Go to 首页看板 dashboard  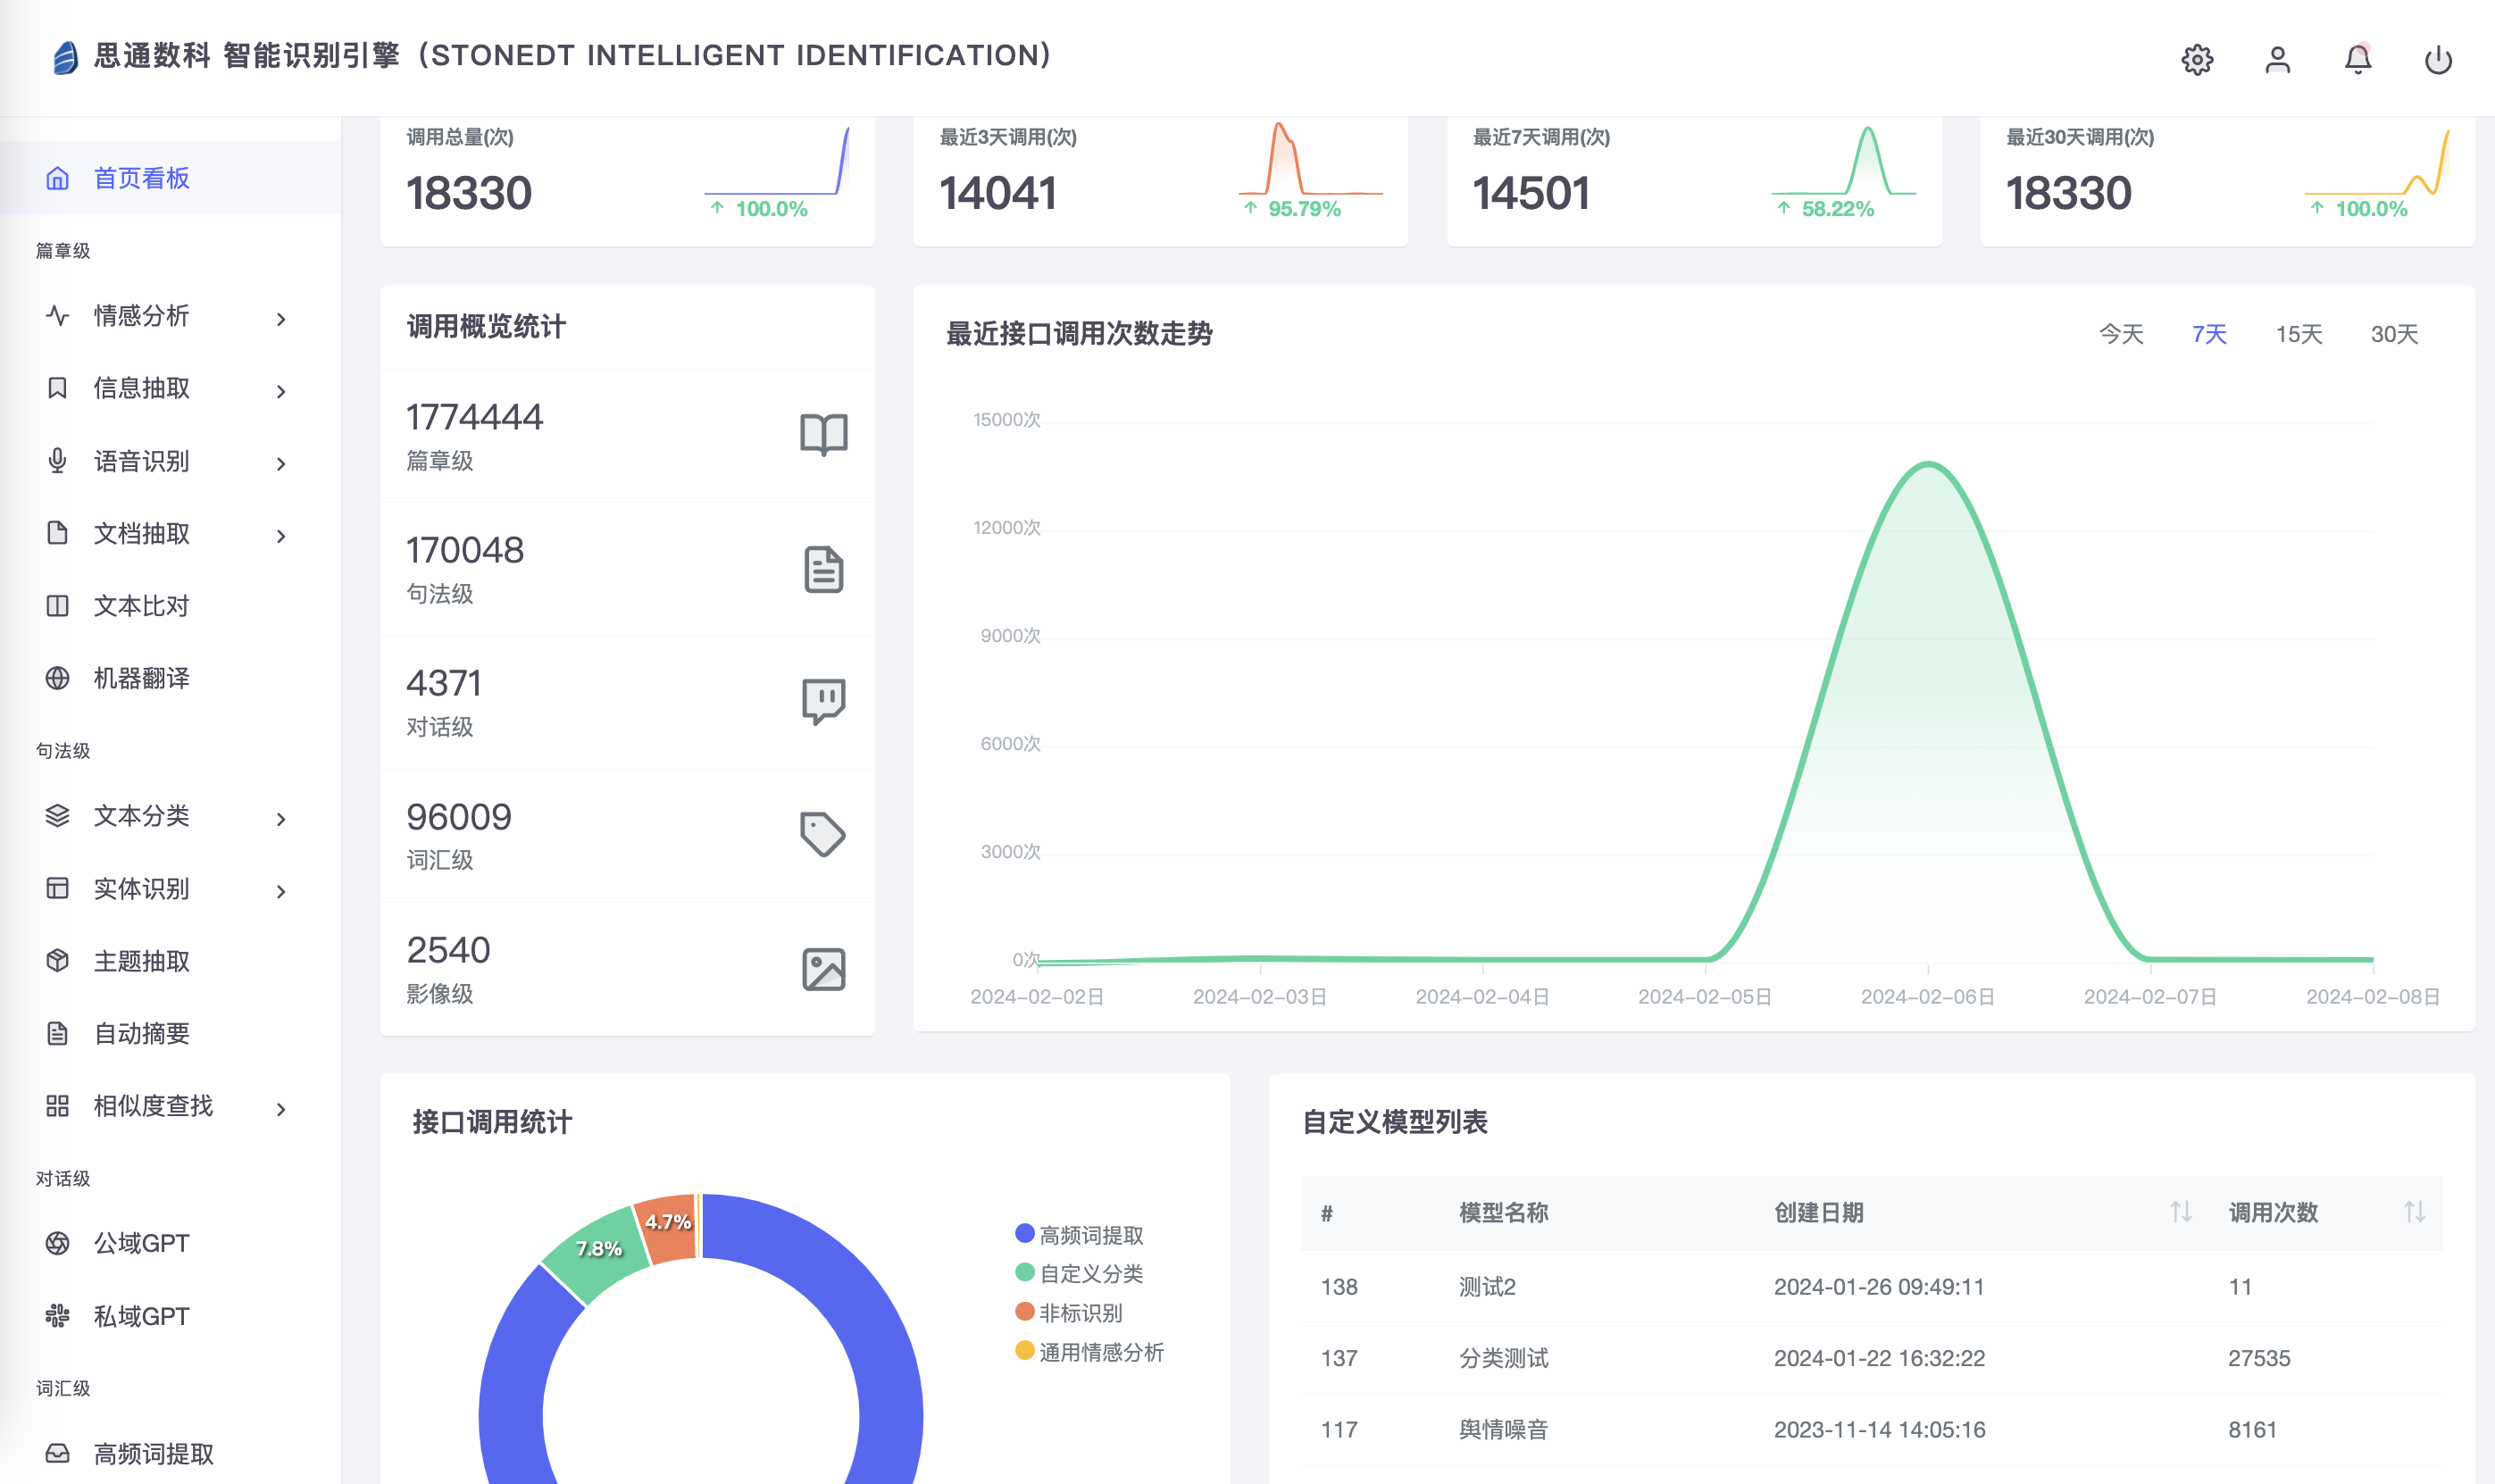click(141, 178)
